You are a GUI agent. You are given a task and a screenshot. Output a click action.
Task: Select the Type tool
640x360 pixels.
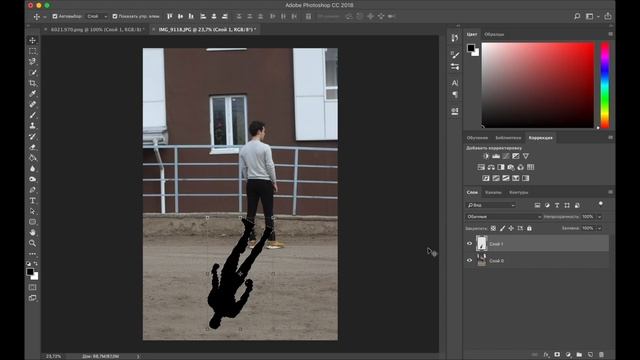32,200
